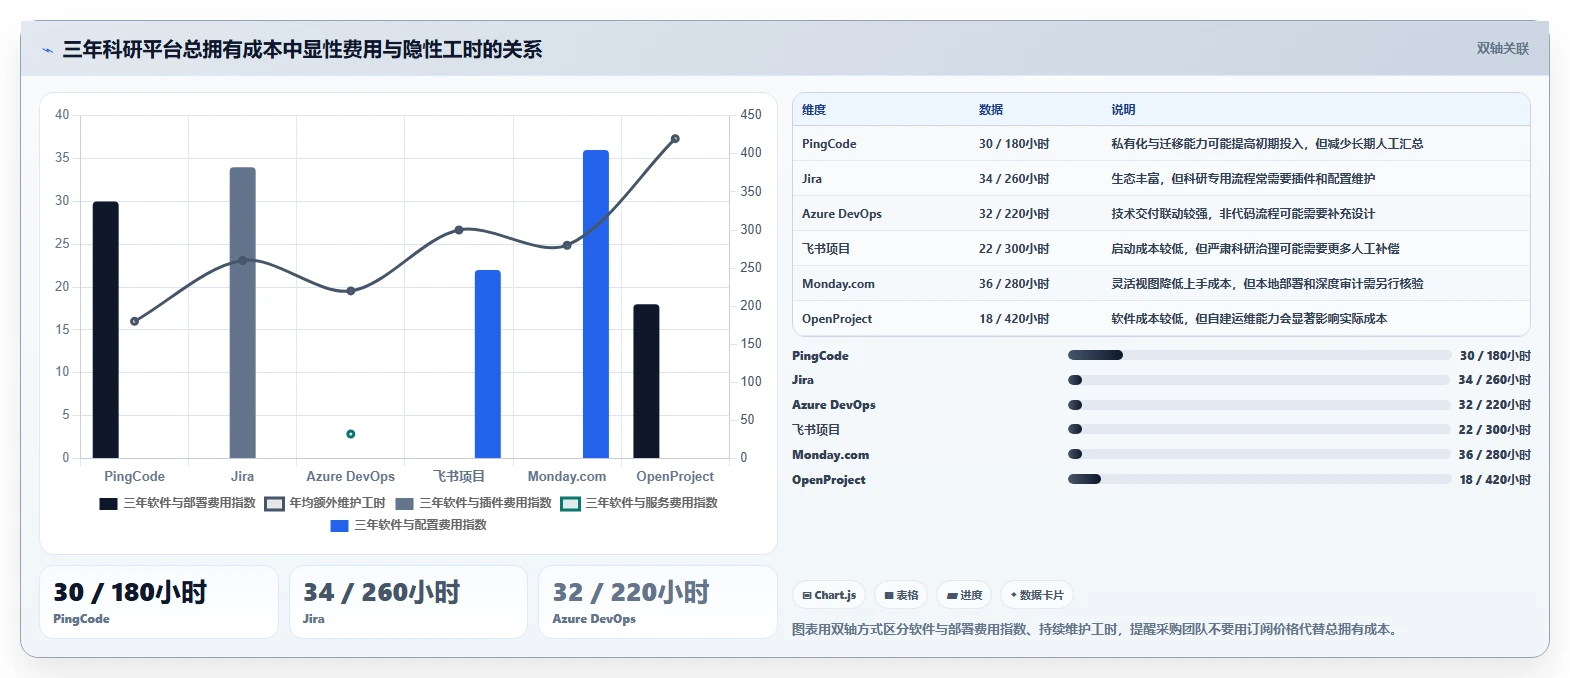Click table cell 30 / 180小时
Viewport: 1570px width, 678px height.
[1014, 144]
